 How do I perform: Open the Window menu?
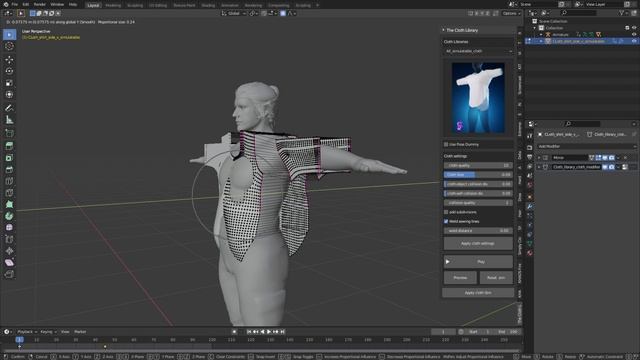coord(57,4)
